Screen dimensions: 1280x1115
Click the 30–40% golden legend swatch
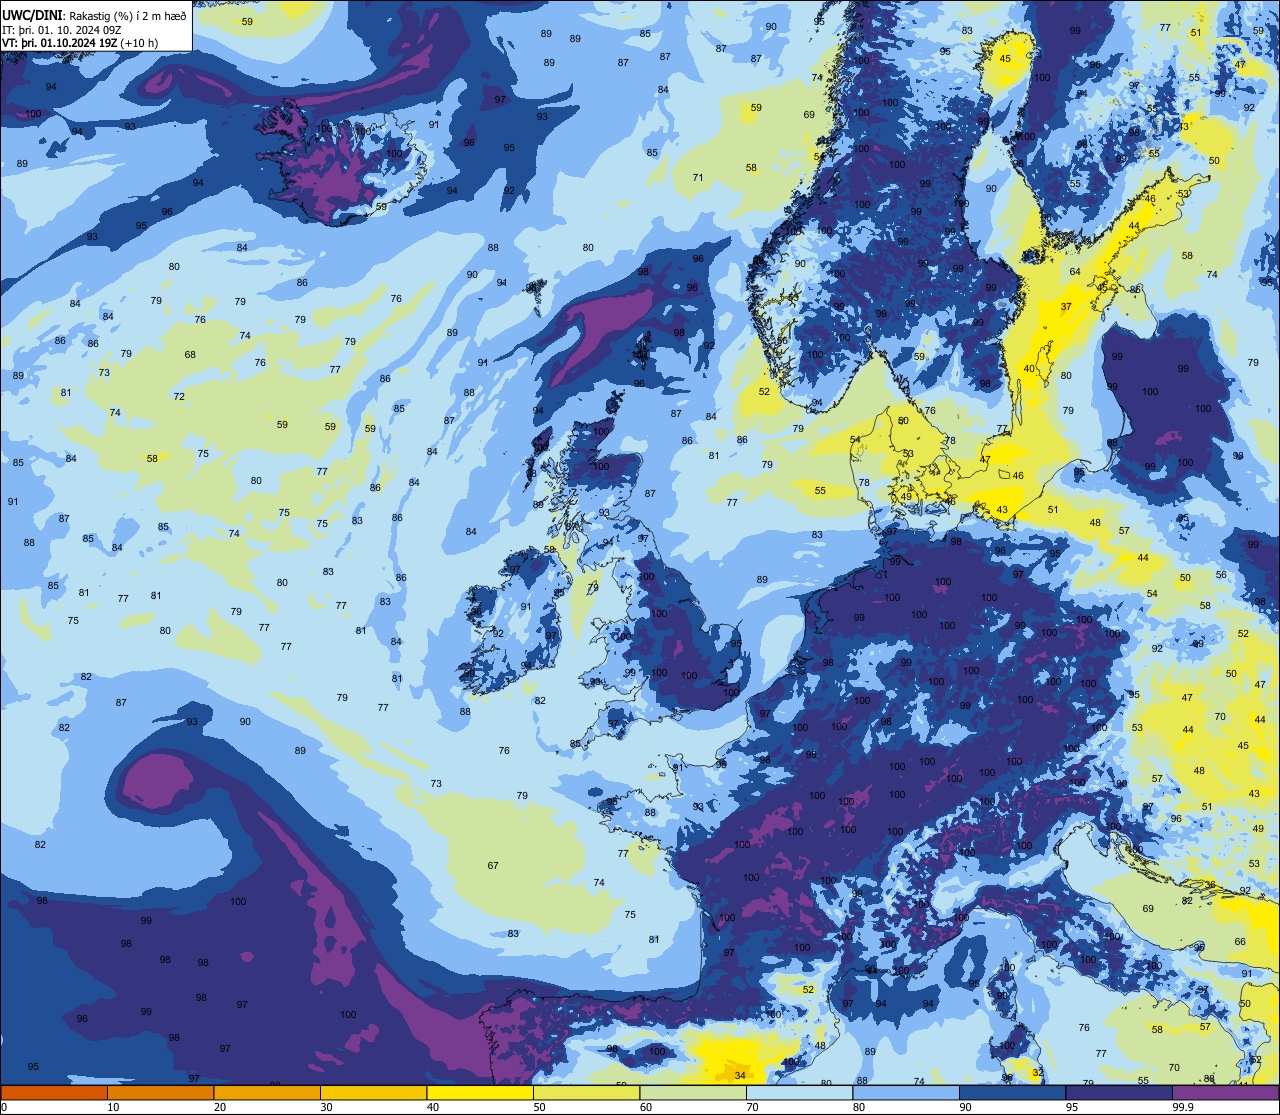click(x=373, y=1093)
